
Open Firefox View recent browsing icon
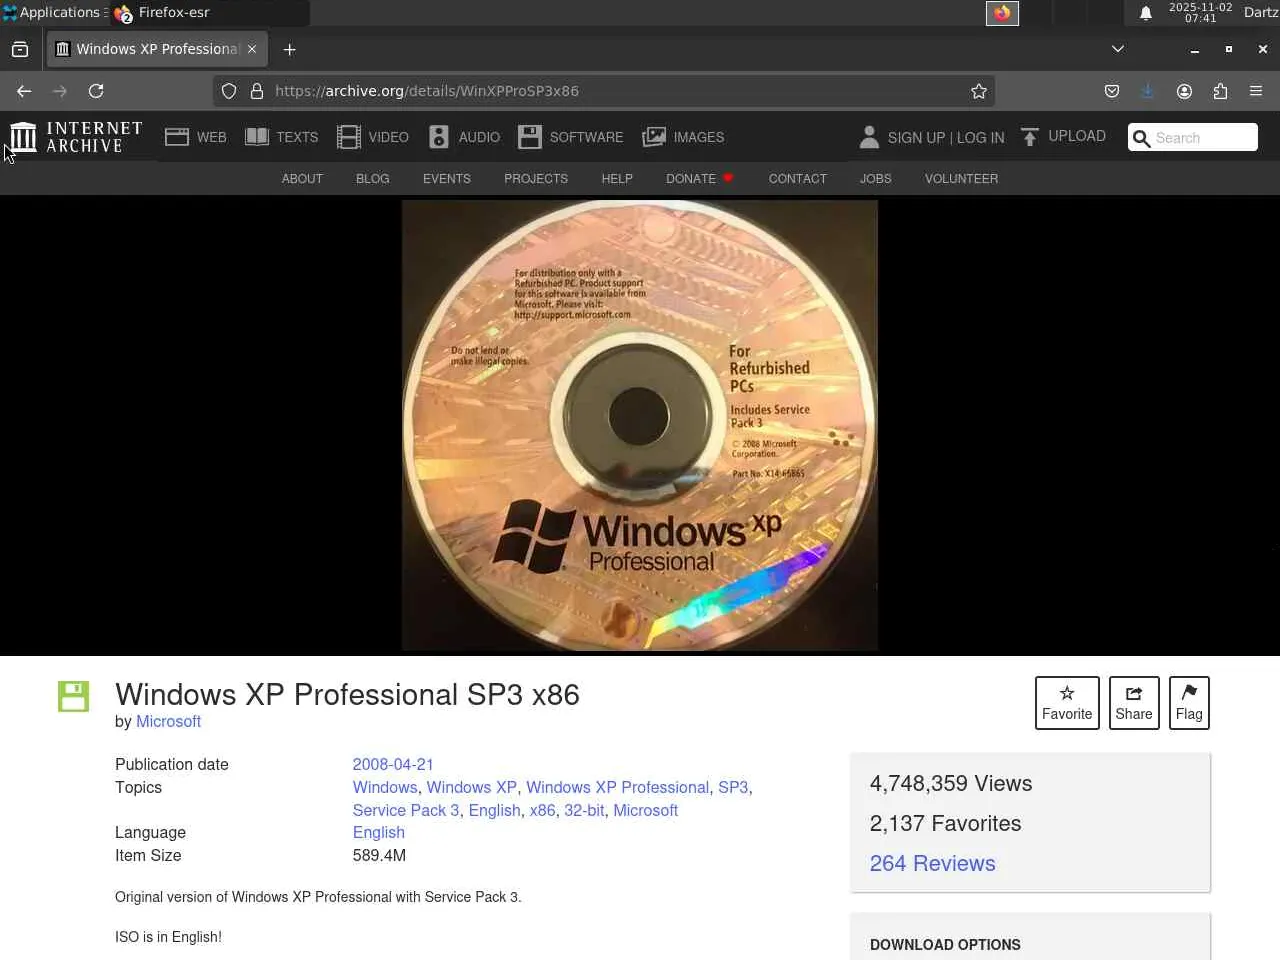pos(20,49)
